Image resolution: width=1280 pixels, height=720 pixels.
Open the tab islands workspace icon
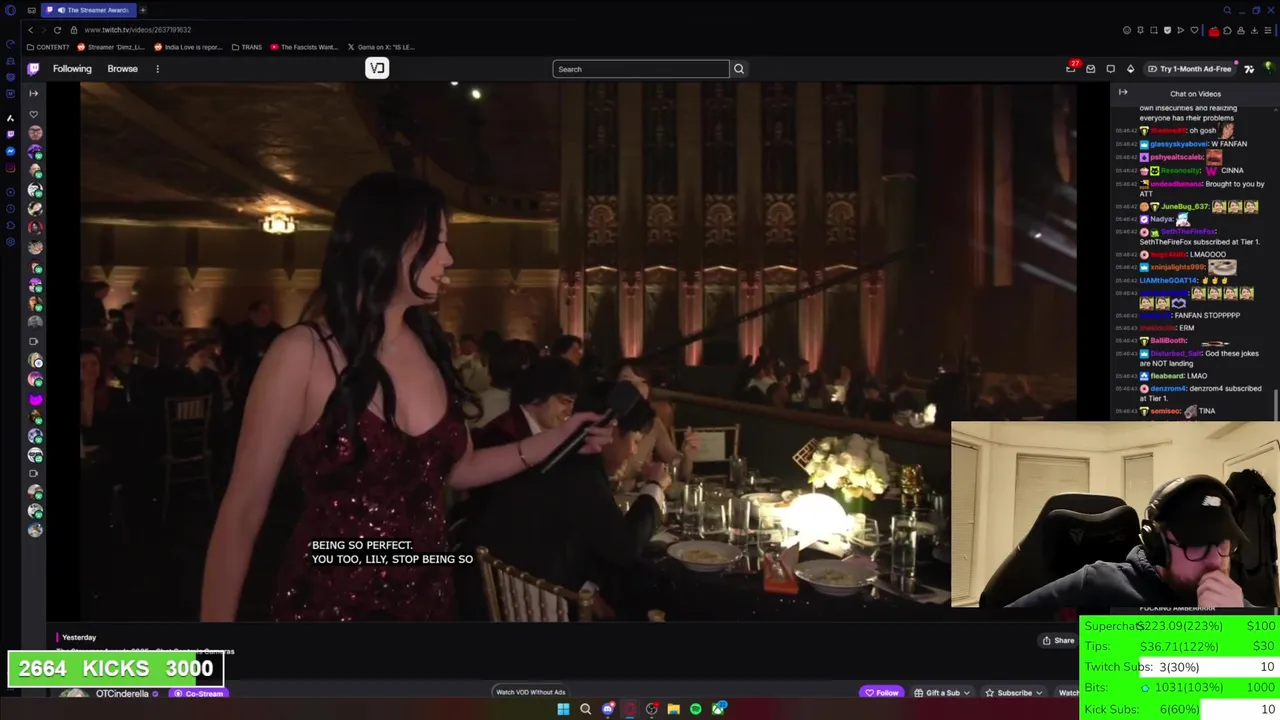coord(32,10)
